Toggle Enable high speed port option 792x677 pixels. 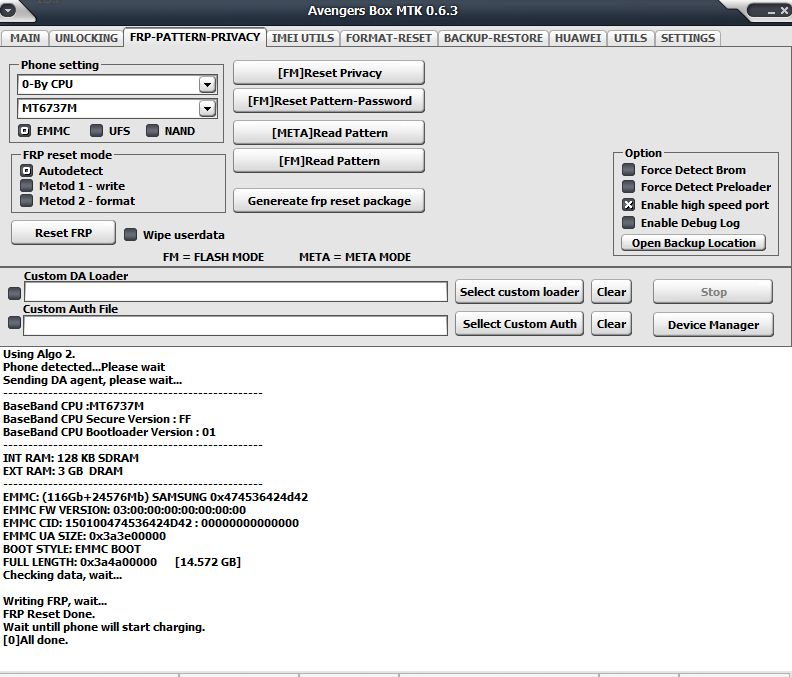click(628, 205)
